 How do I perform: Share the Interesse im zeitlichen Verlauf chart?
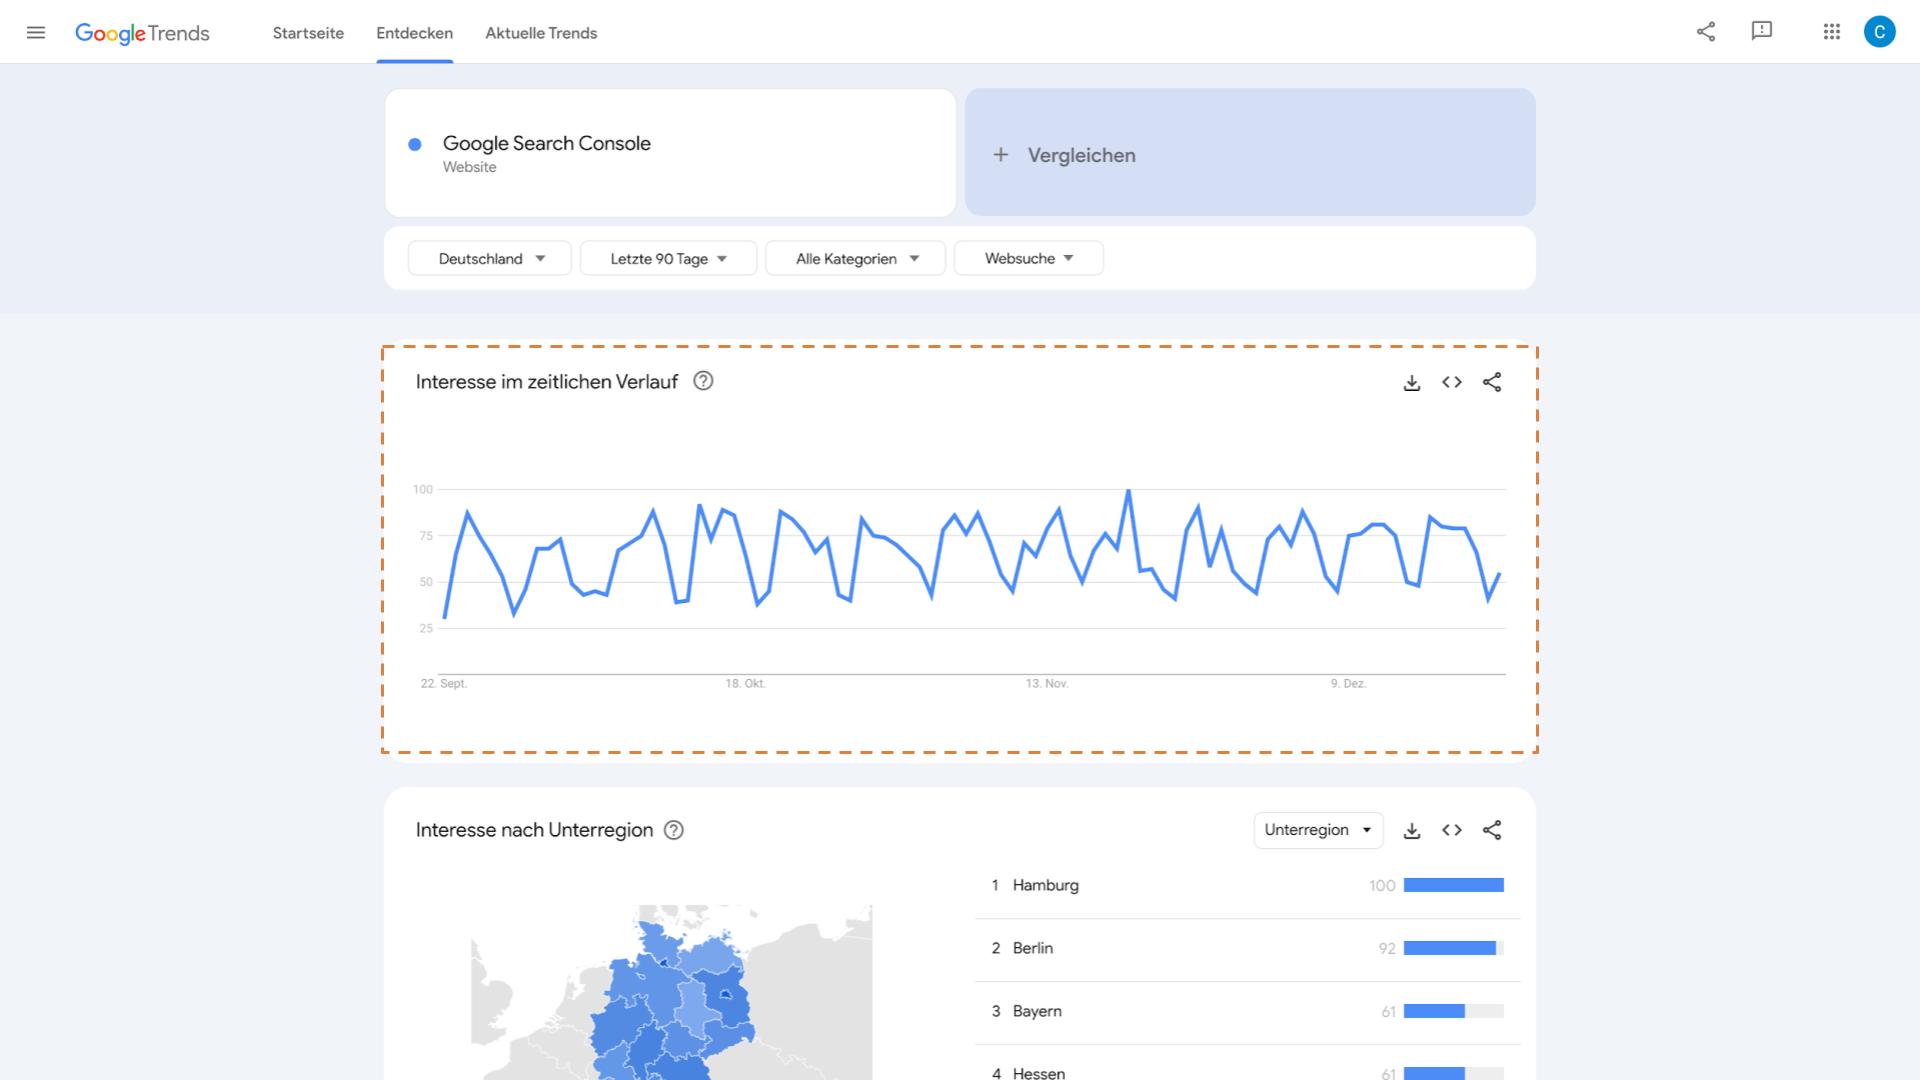coord(1492,382)
